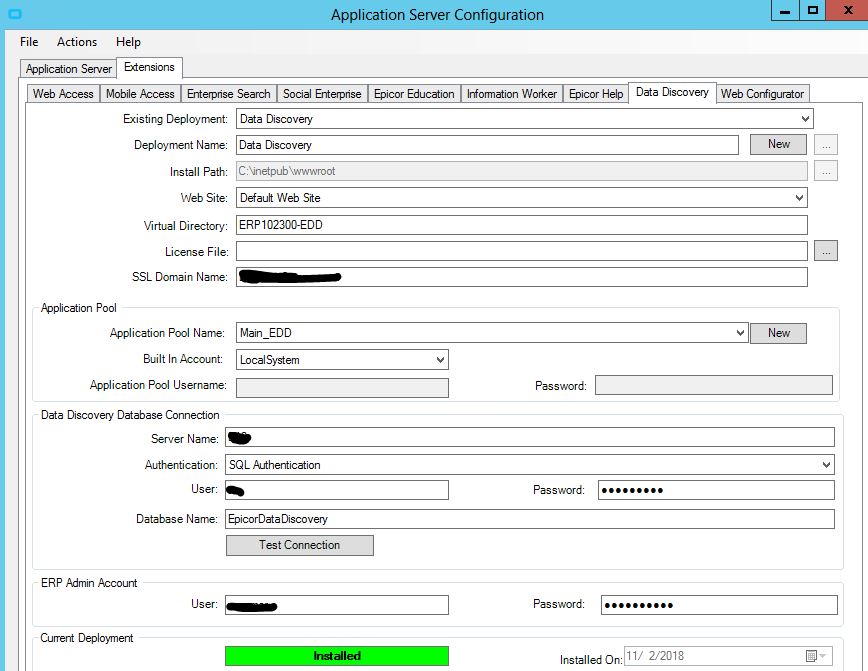The width and height of the screenshot is (868, 671).
Task: Browse for License File with ellipsis button
Action: pyautogui.click(x=825, y=251)
